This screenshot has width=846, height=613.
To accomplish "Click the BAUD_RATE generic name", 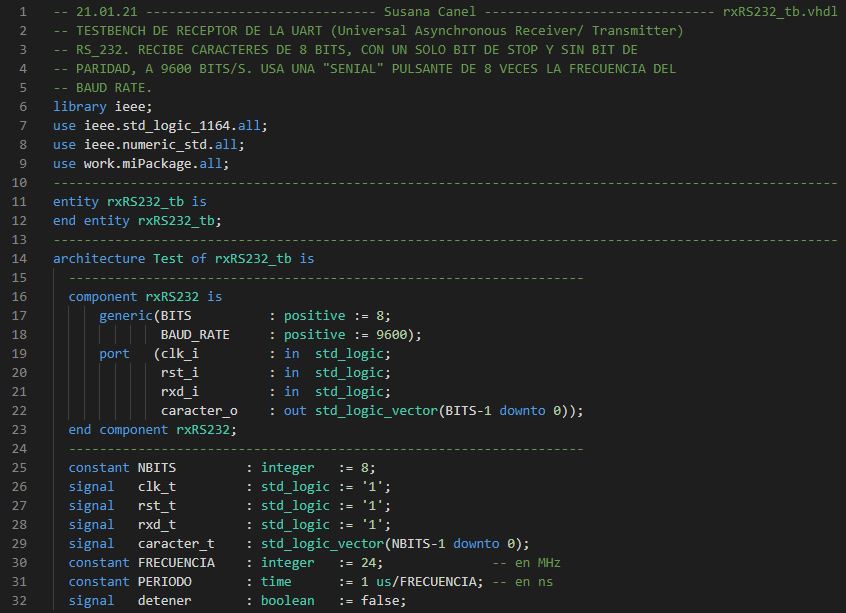I will pyautogui.click(x=195, y=334).
